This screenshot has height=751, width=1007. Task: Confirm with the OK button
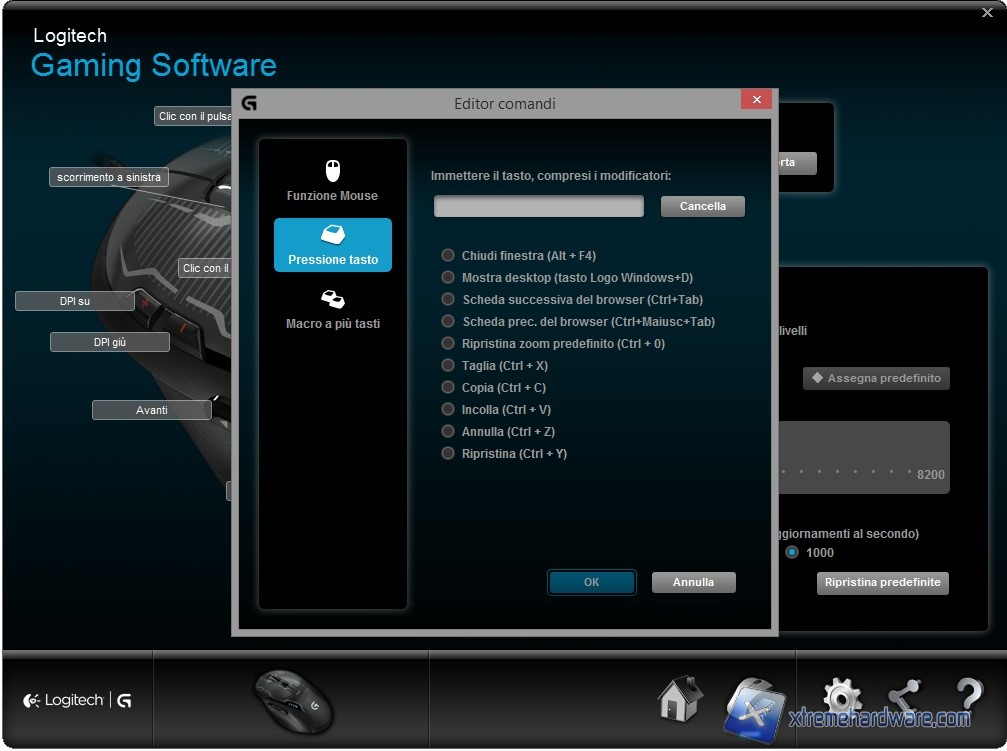pos(591,582)
